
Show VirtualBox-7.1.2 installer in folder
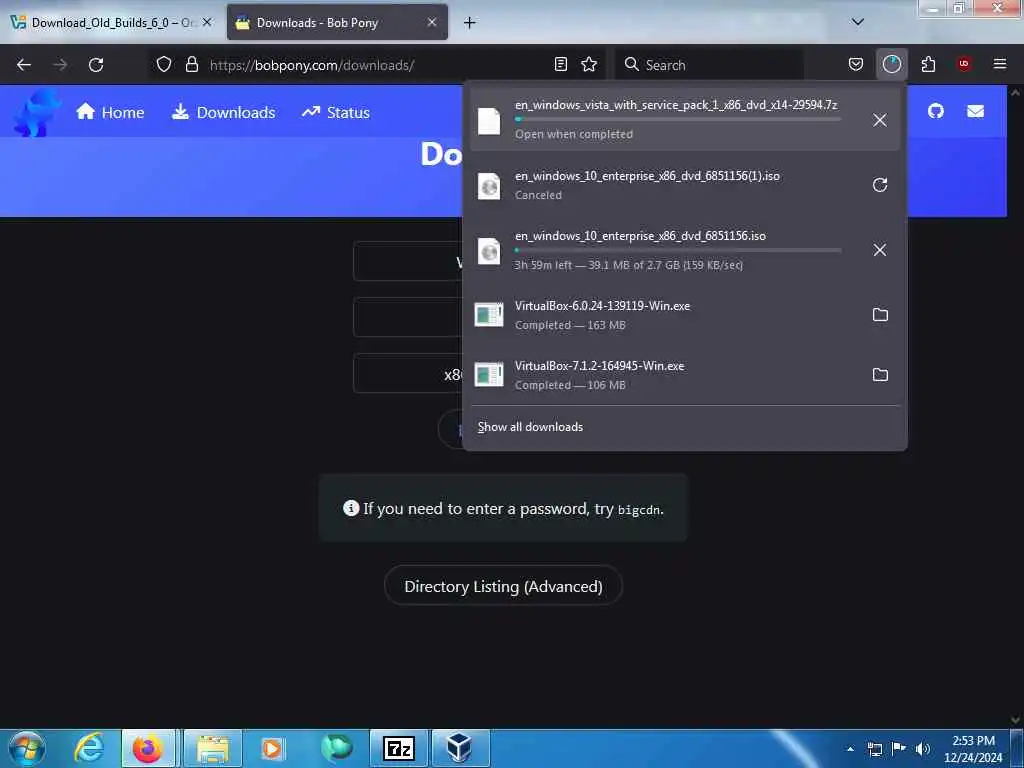point(880,375)
